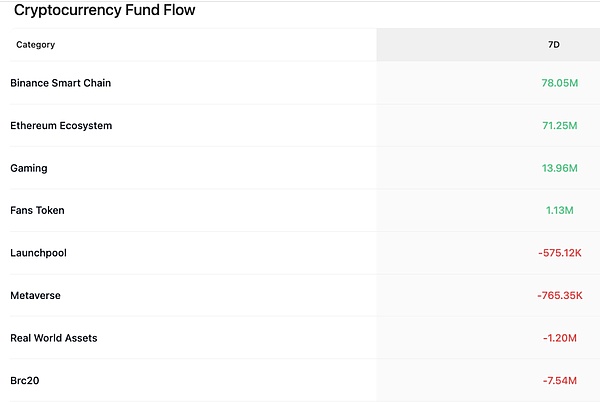Screen dimensions: 600x402
Task: Open the Binance Smart Chain category
Action: coord(60,83)
